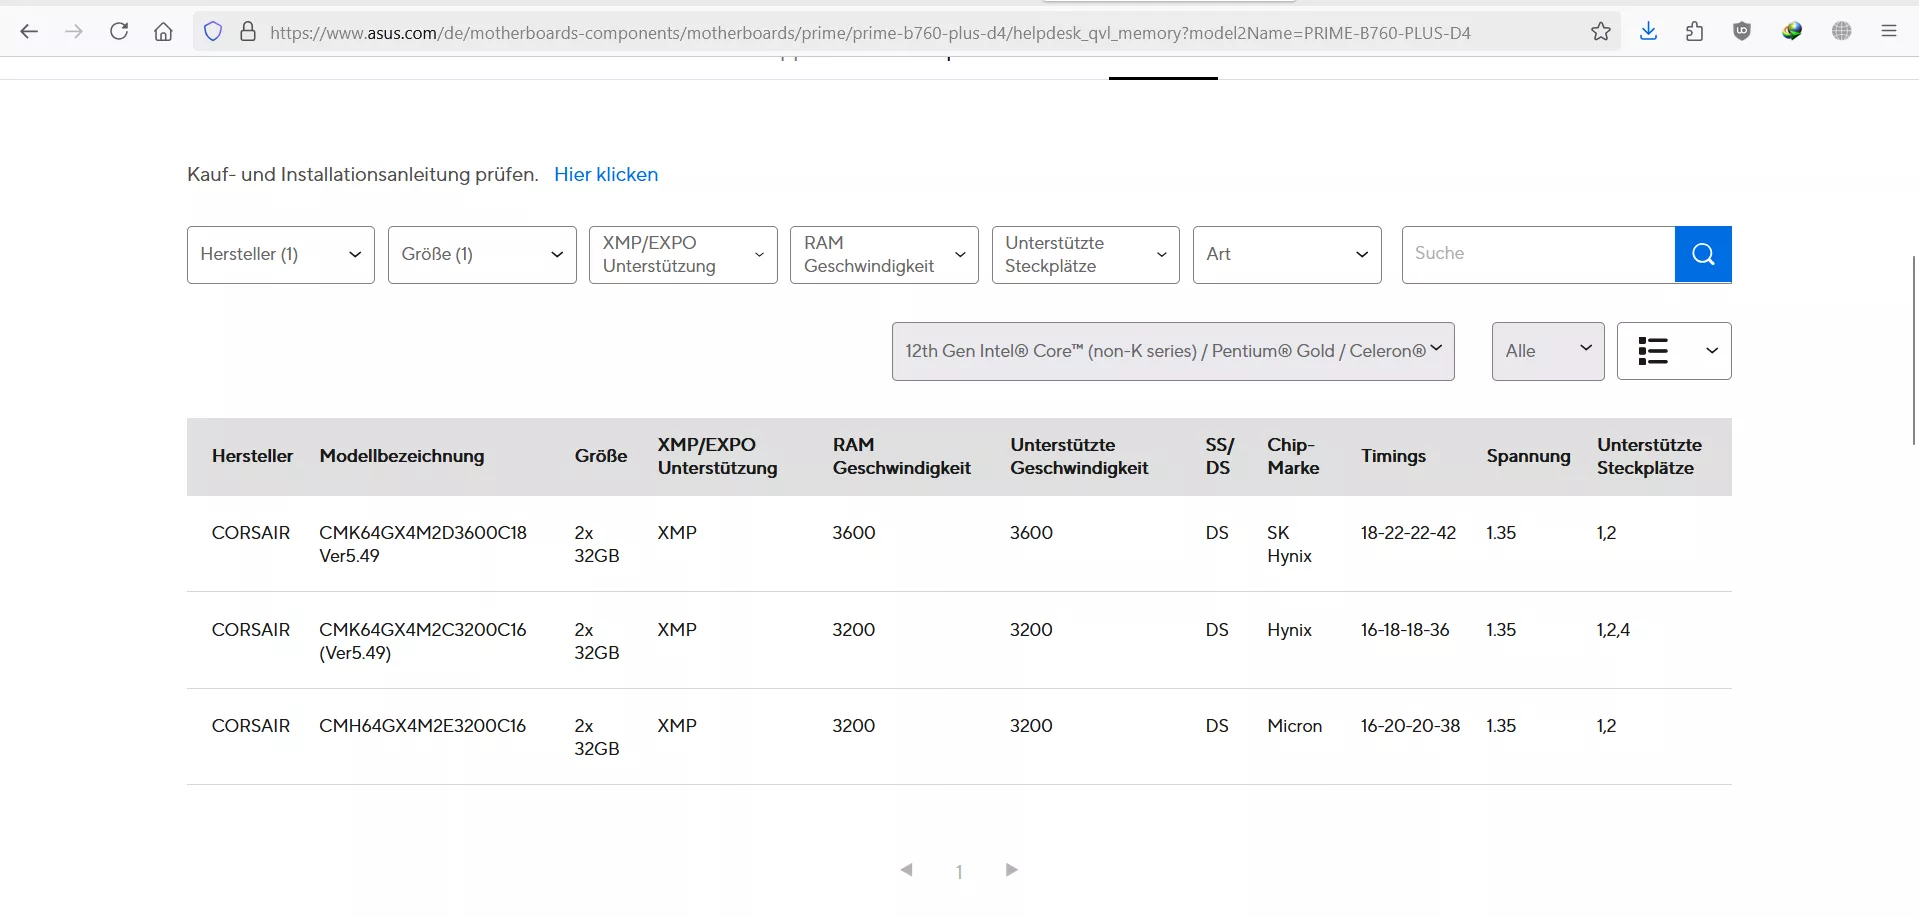The height and width of the screenshot is (917, 1919).
Task: Open the Alle dropdown
Action: [x=1548, y=351]
